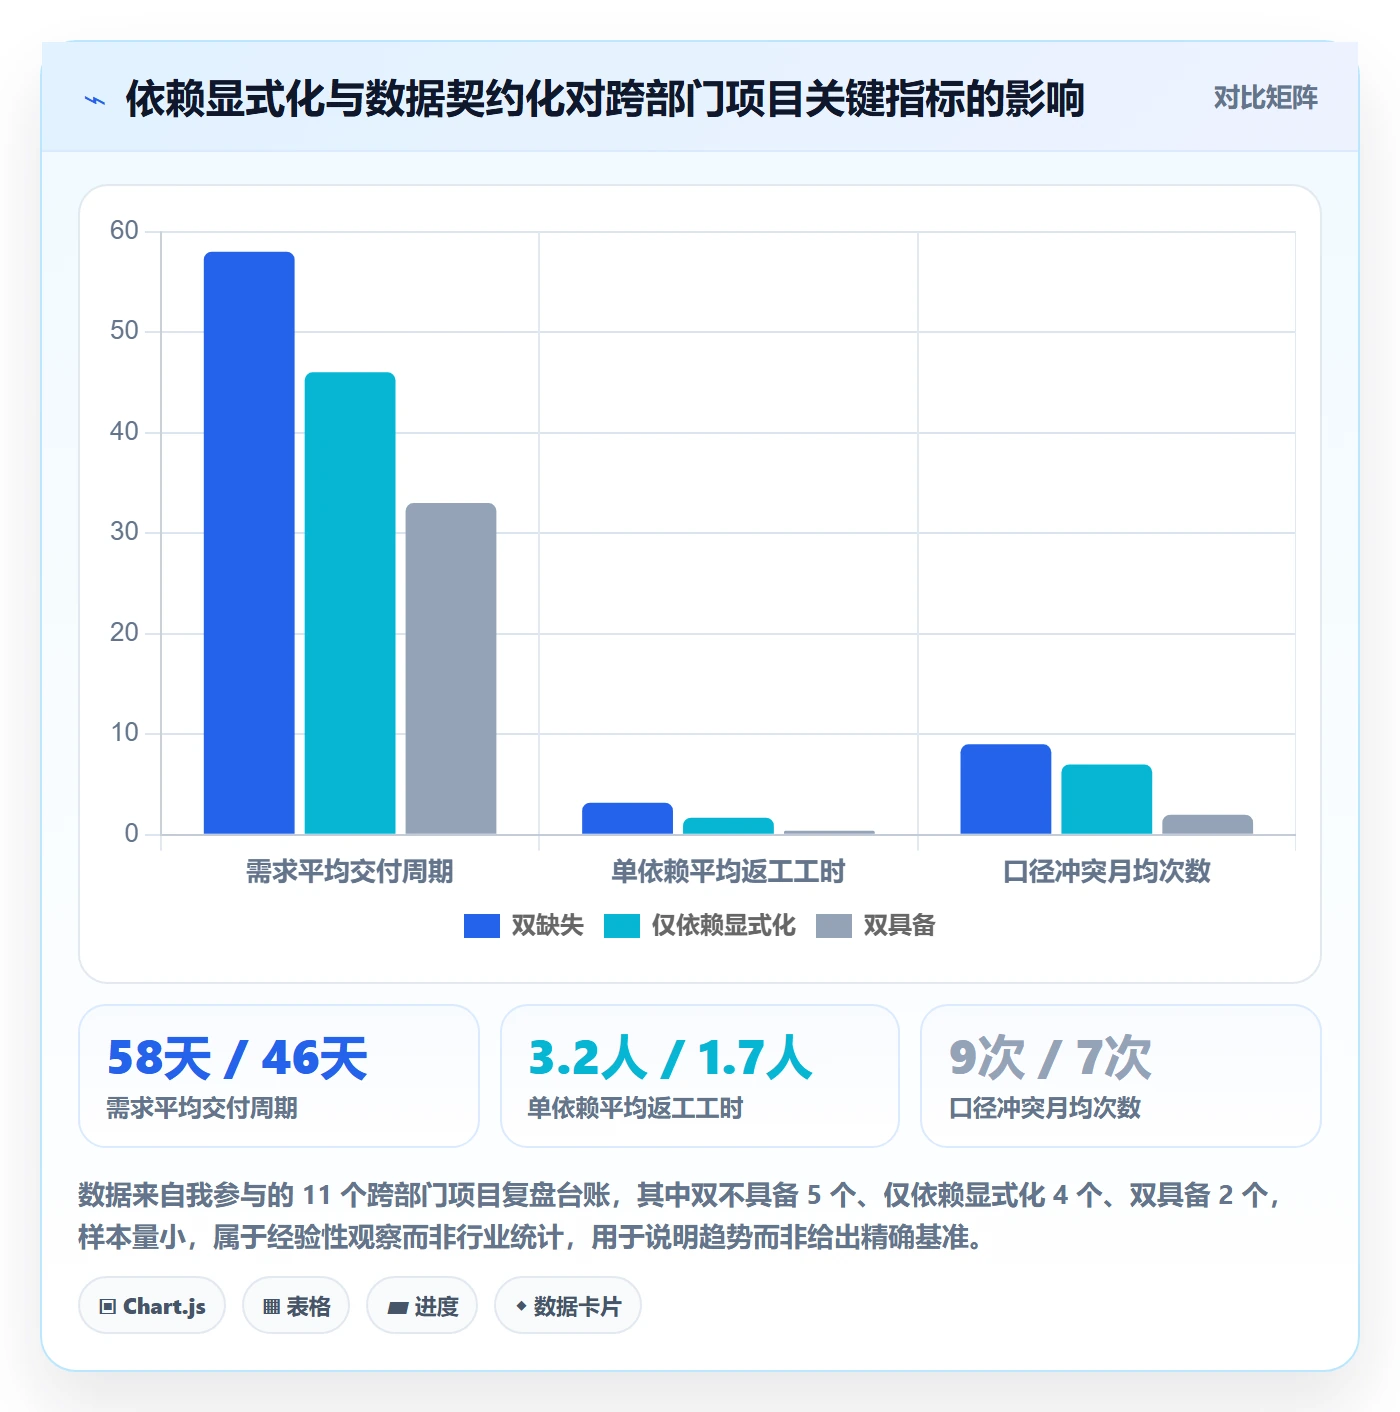Toggle the 仅依赖显式化 legend series
This screenshot has width=1400, height=1412.
[700, 926]
